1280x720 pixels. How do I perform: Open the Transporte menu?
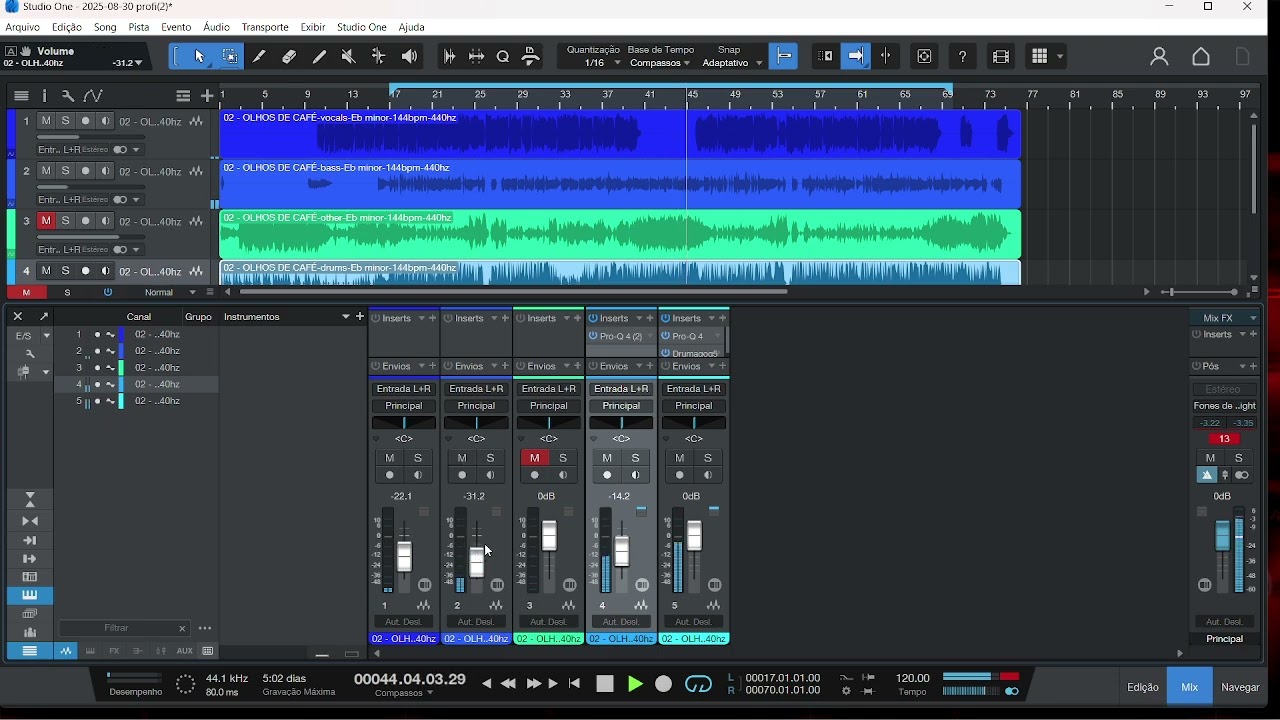tap(265, 27)
